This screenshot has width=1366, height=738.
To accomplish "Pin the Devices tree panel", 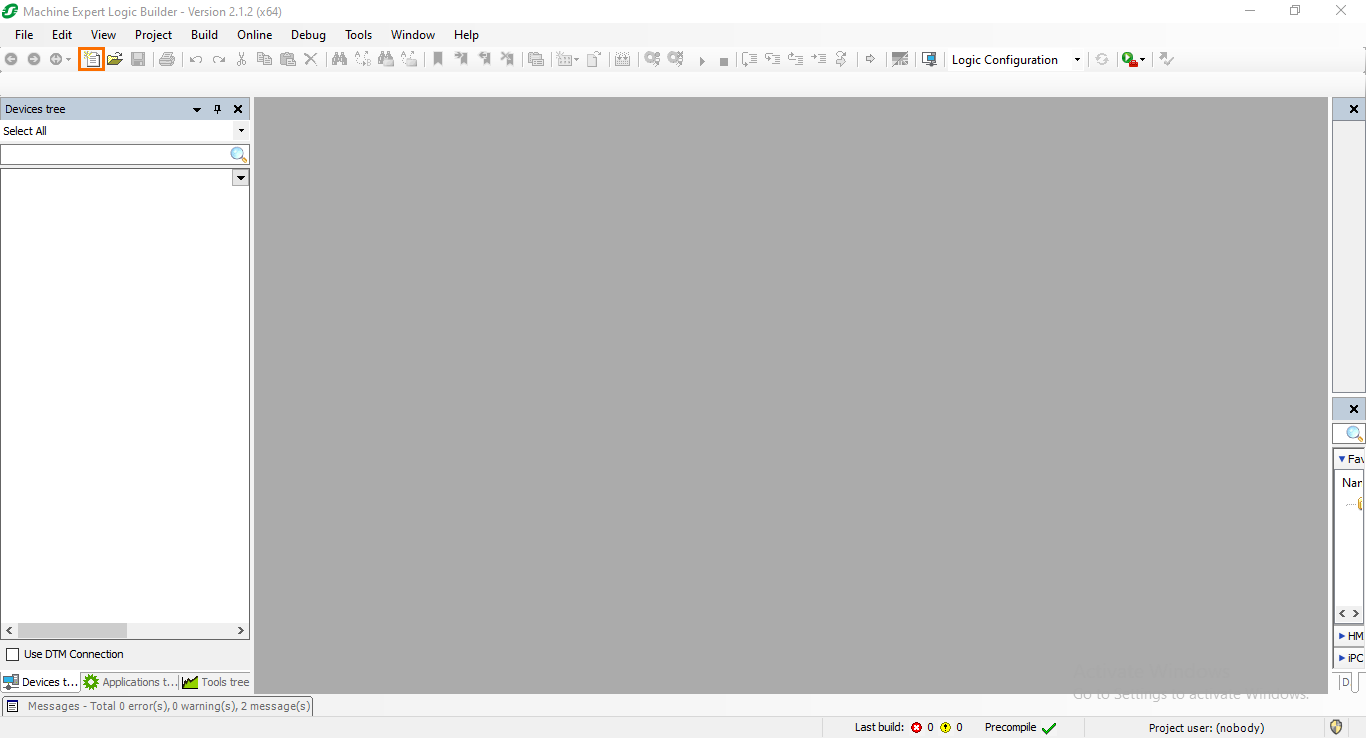I will click(x=217, y=109).
